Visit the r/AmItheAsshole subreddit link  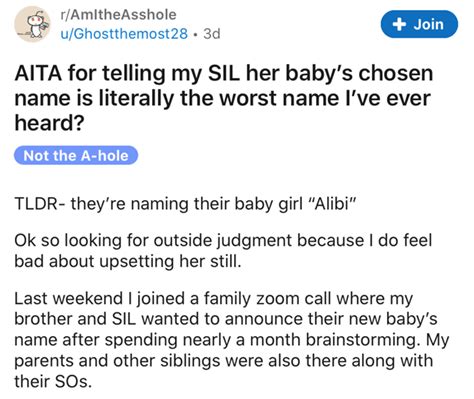coord(118,15)
